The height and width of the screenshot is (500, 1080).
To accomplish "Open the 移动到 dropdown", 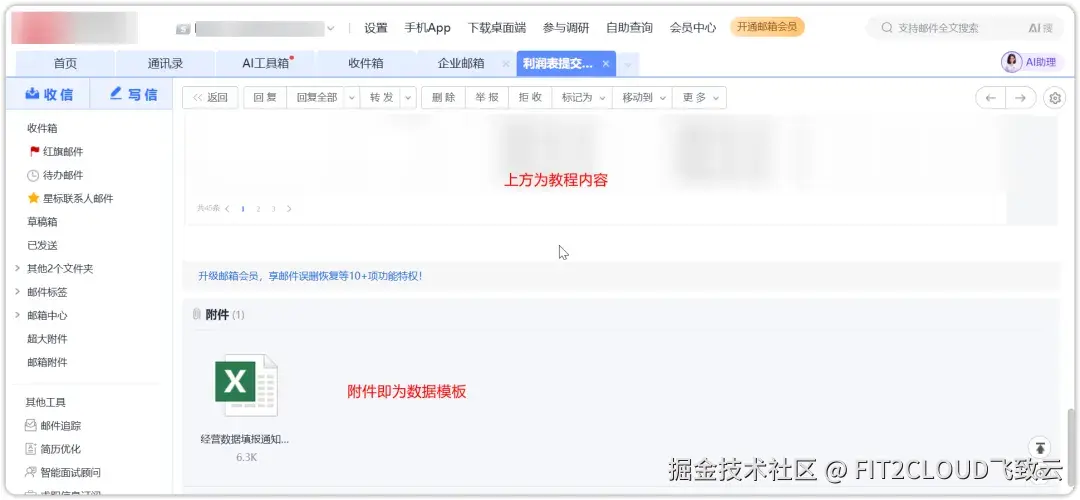I will pos(643,98).
